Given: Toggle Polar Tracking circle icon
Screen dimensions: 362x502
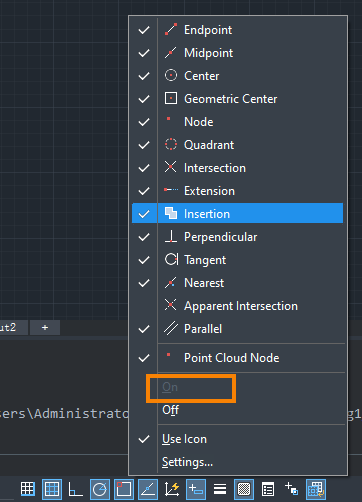Looking at the screenshot, I should 100,489.
